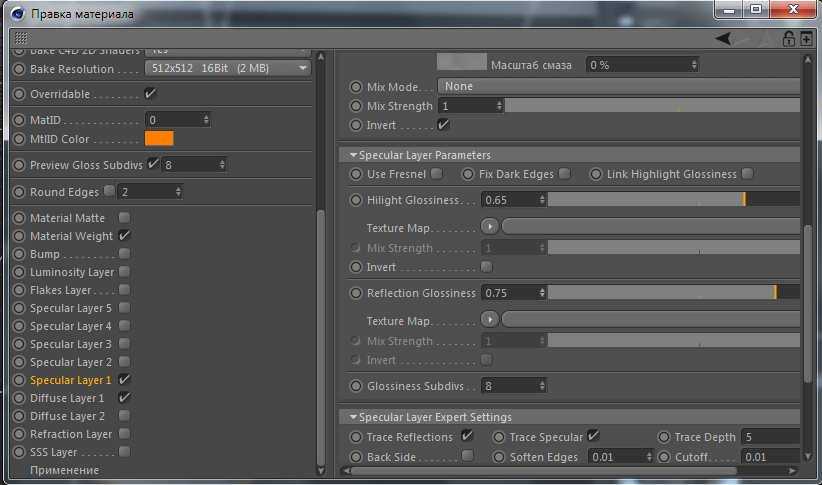Collapse the Specular Layer Parameters section

pos(353,155)
